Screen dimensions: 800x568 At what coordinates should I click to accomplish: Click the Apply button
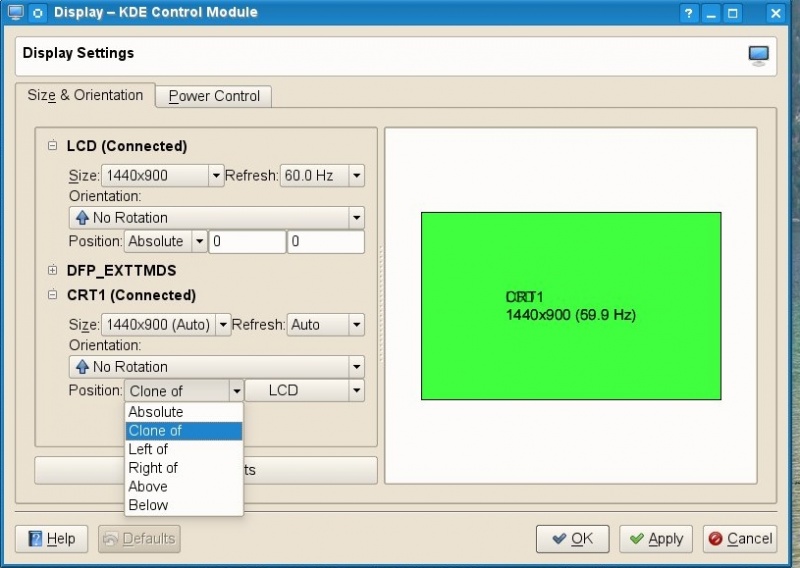[x=655, y=539]
